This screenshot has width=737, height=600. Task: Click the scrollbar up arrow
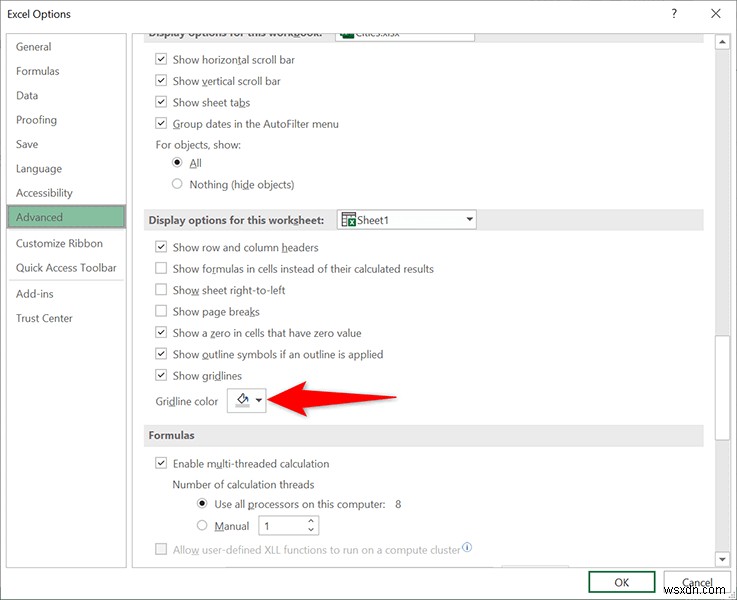(722, 42)
